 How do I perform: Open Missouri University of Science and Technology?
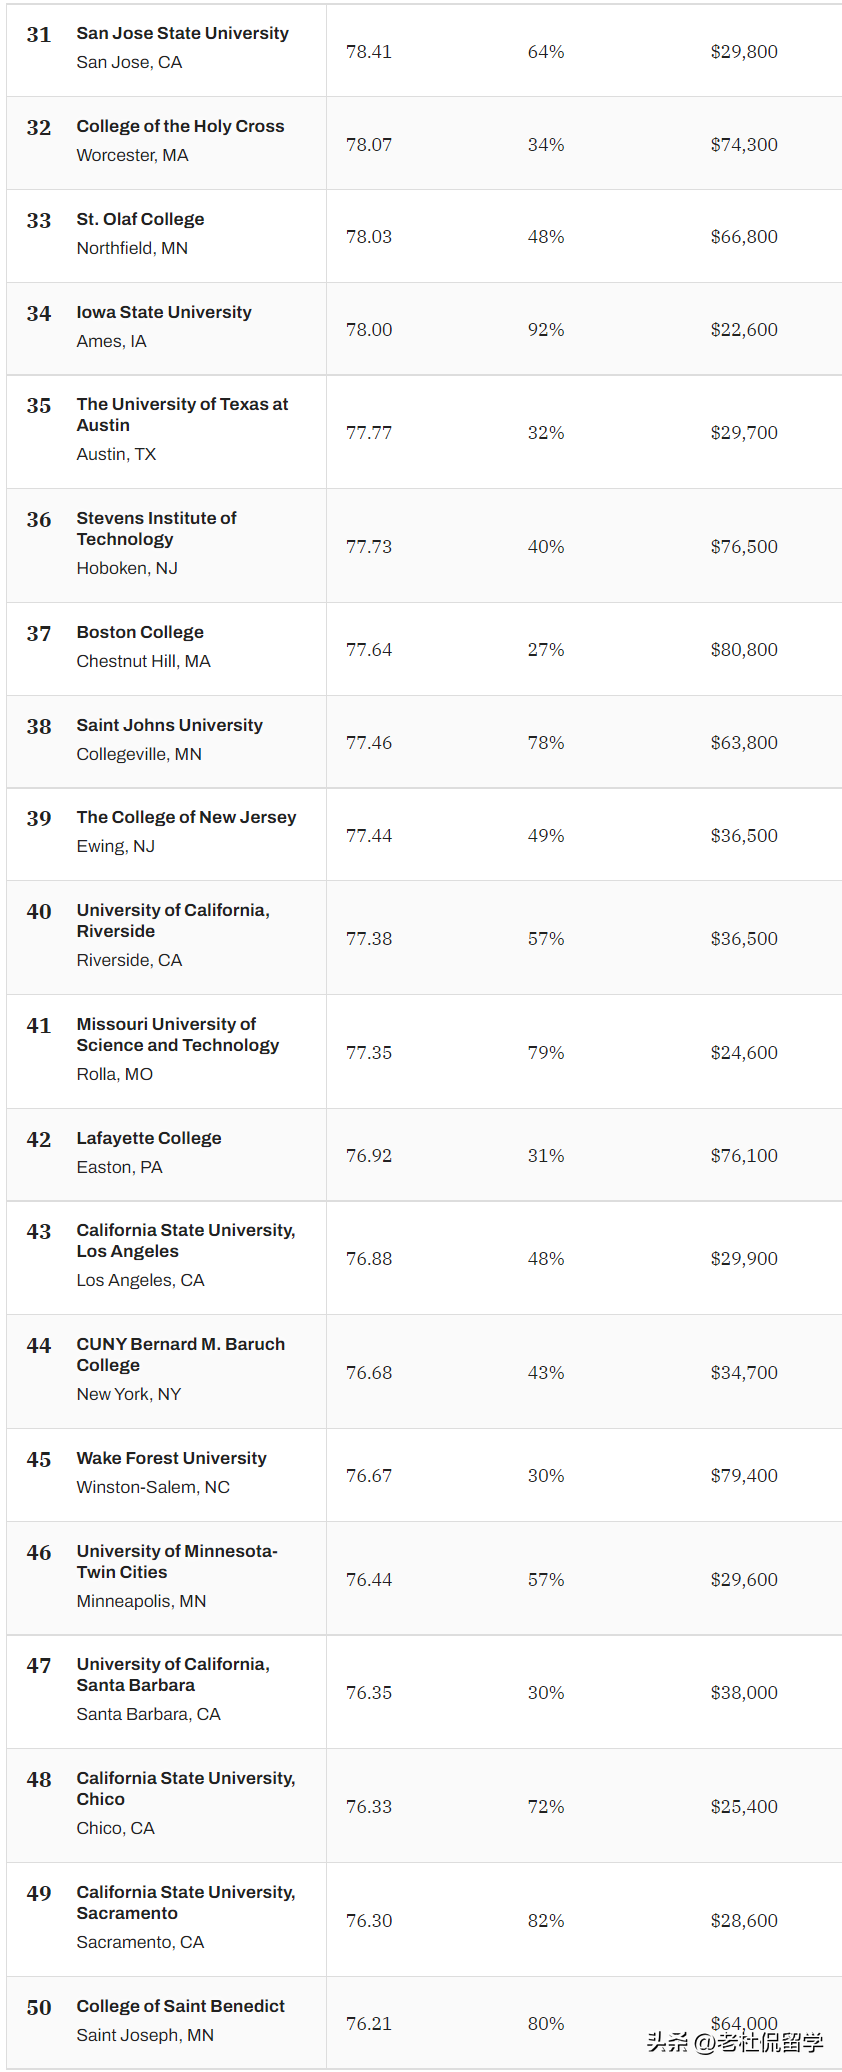(x=177, y=1035)
